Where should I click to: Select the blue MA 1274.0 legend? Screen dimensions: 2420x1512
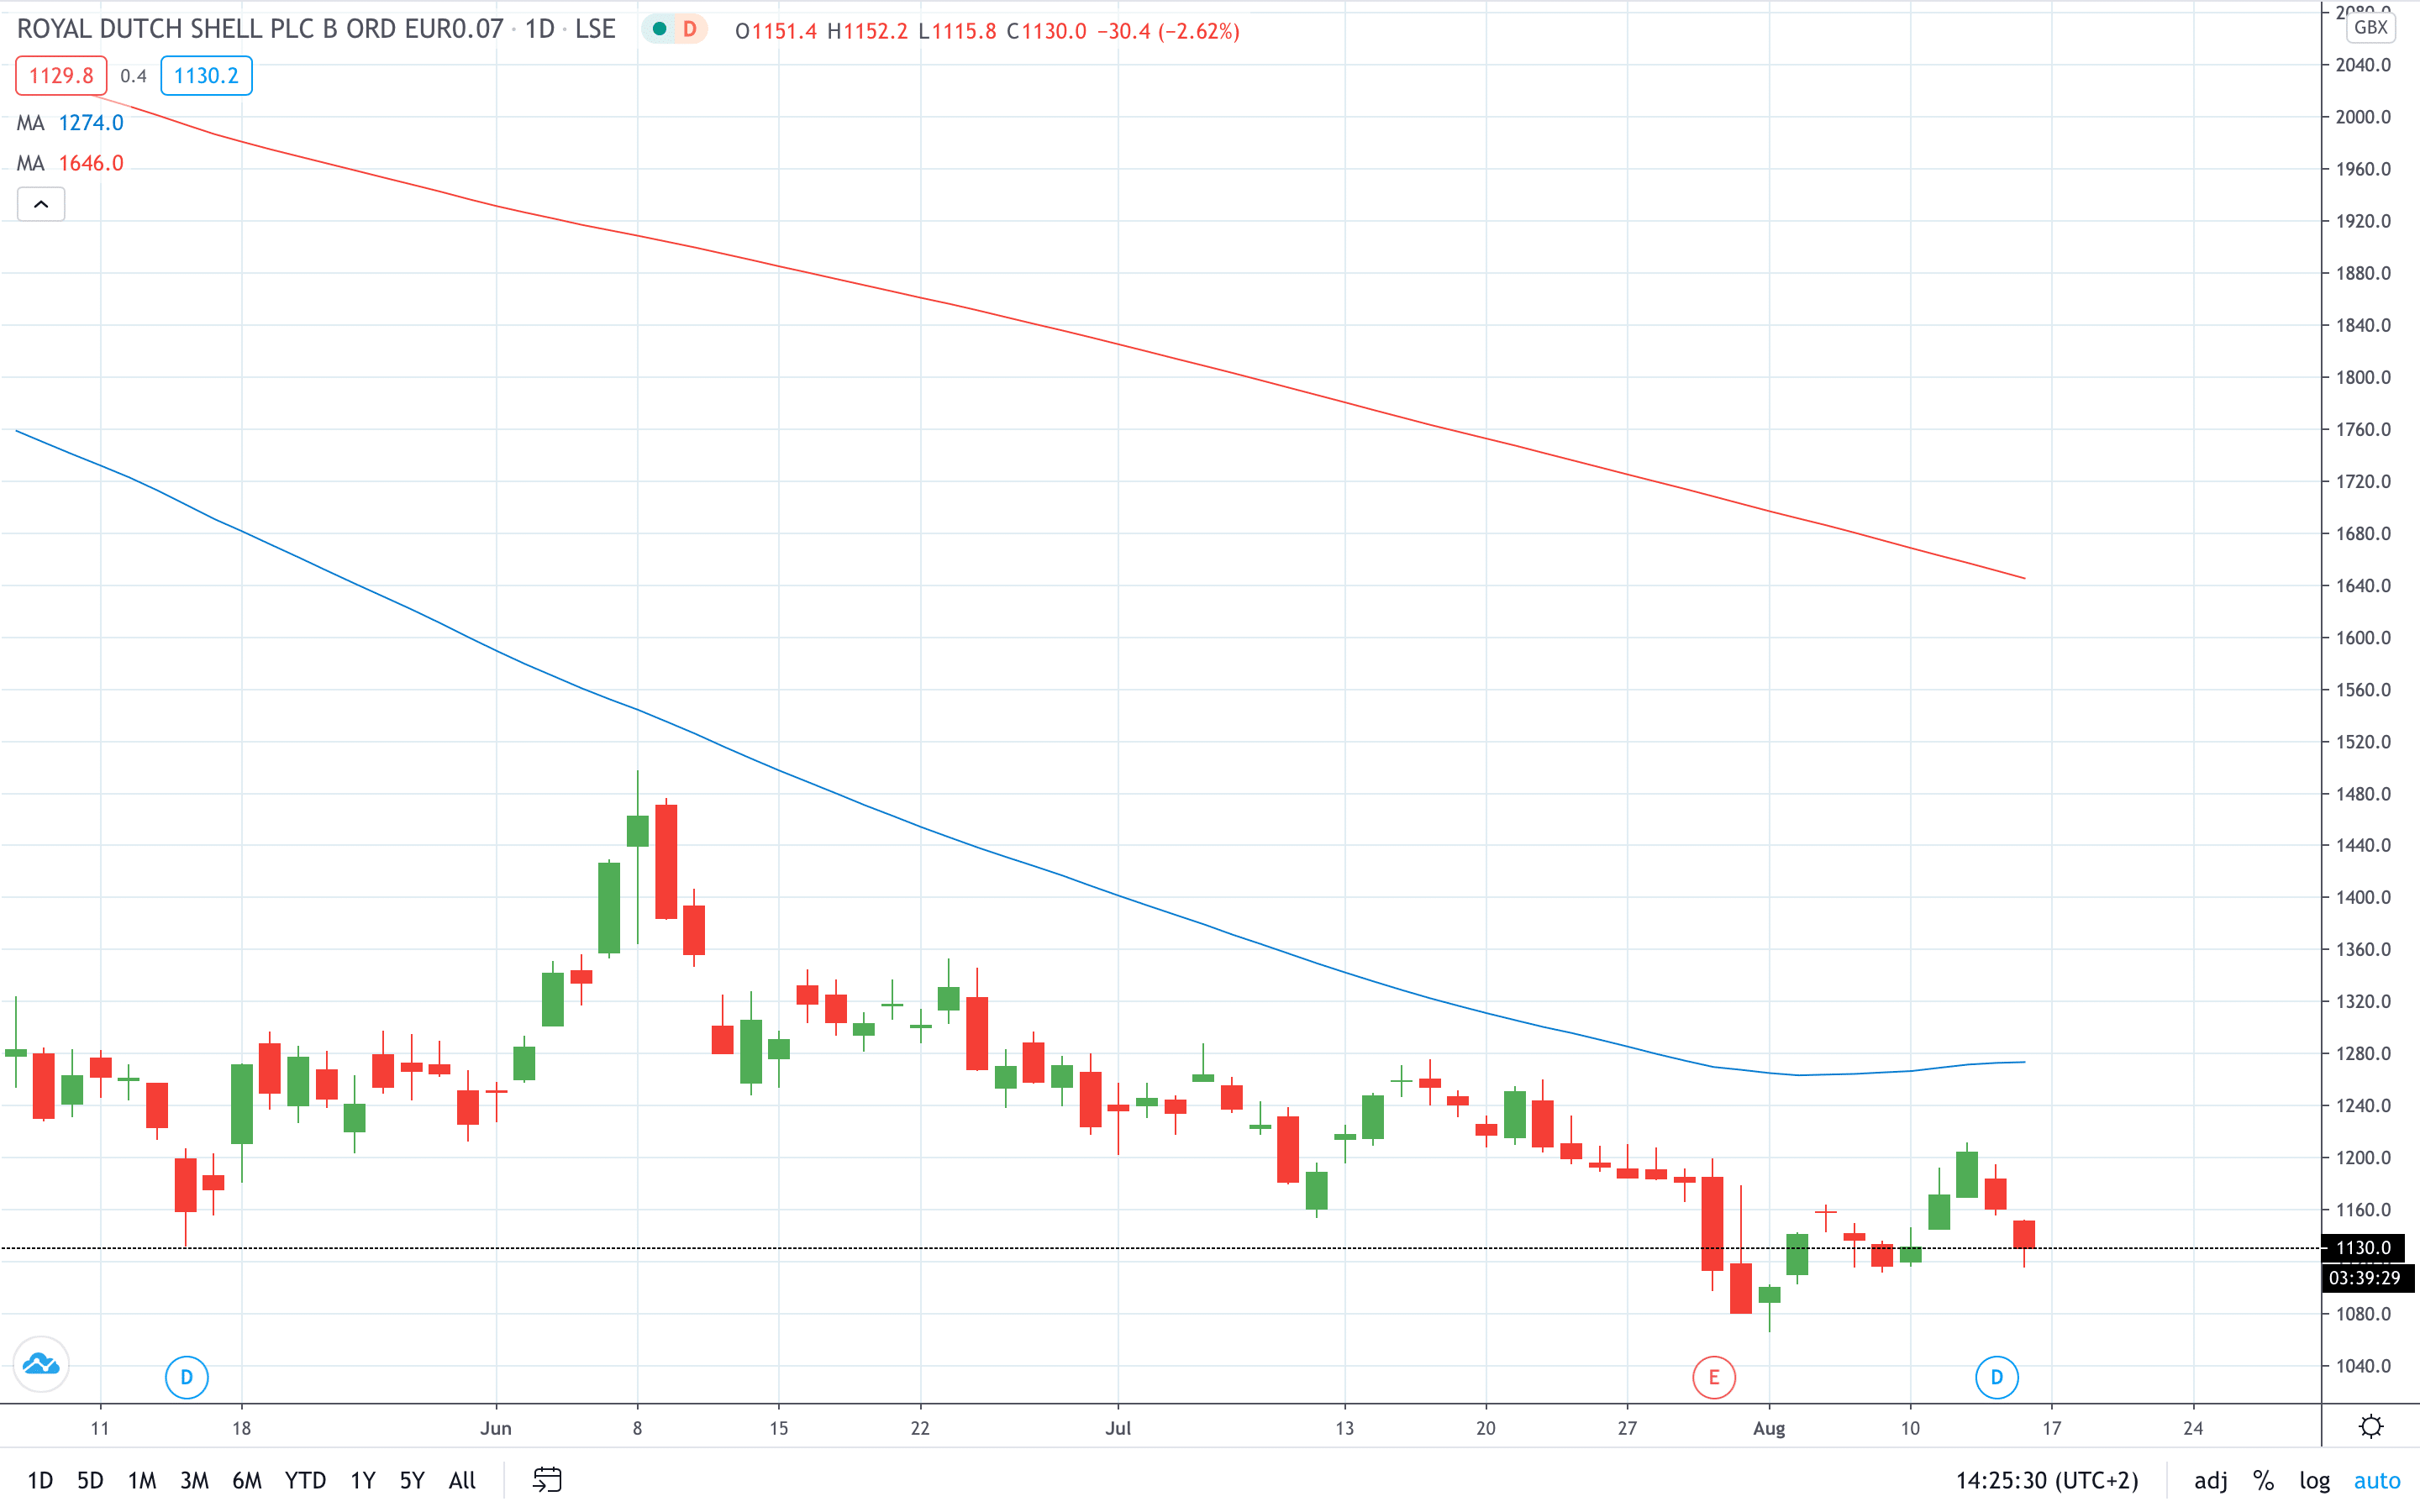tap(70, 123)
